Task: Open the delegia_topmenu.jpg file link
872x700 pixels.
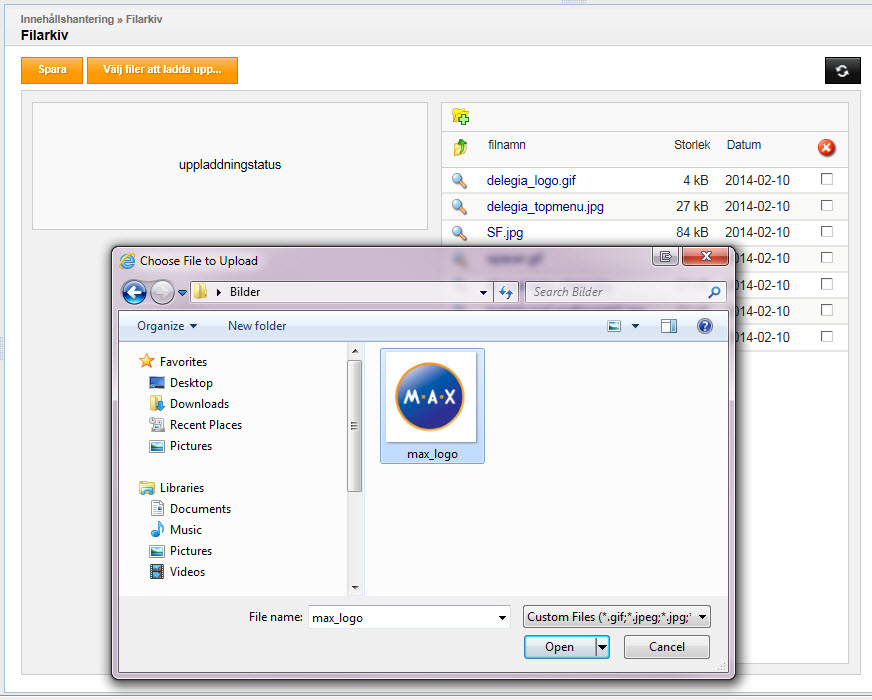Action: click(x=545, y=207)
